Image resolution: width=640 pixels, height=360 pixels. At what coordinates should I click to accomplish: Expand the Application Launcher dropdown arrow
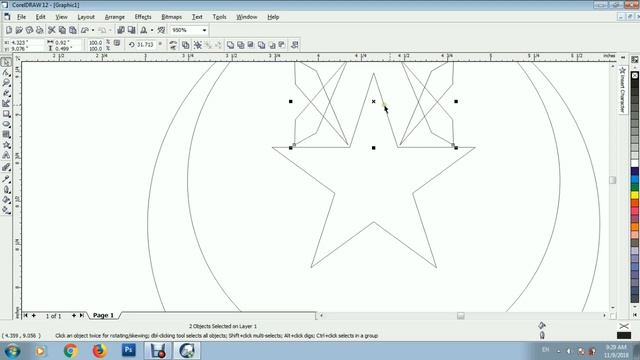[152, 30]
